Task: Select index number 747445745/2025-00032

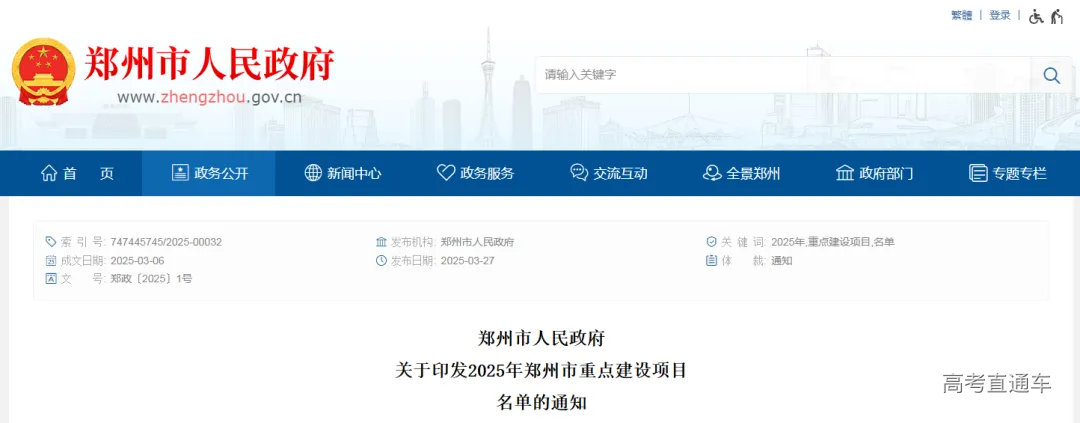Action: [x=166, y=242]
